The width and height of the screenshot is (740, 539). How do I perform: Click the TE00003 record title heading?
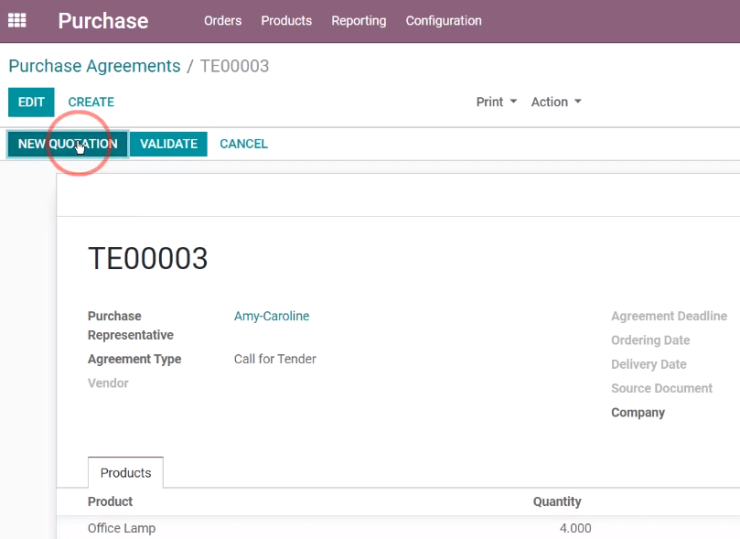tap(148, 259)
